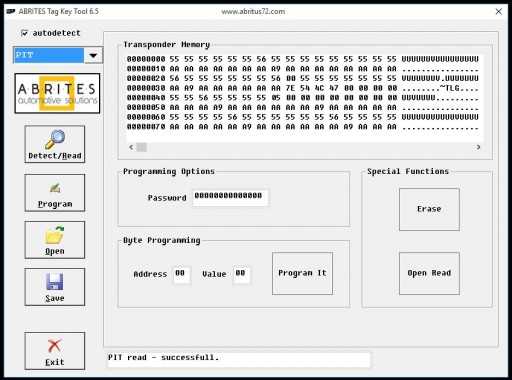Click the 'Value' label text
Image resolution: width=512 pixels, height=380 pixels.
click(214, 274)
